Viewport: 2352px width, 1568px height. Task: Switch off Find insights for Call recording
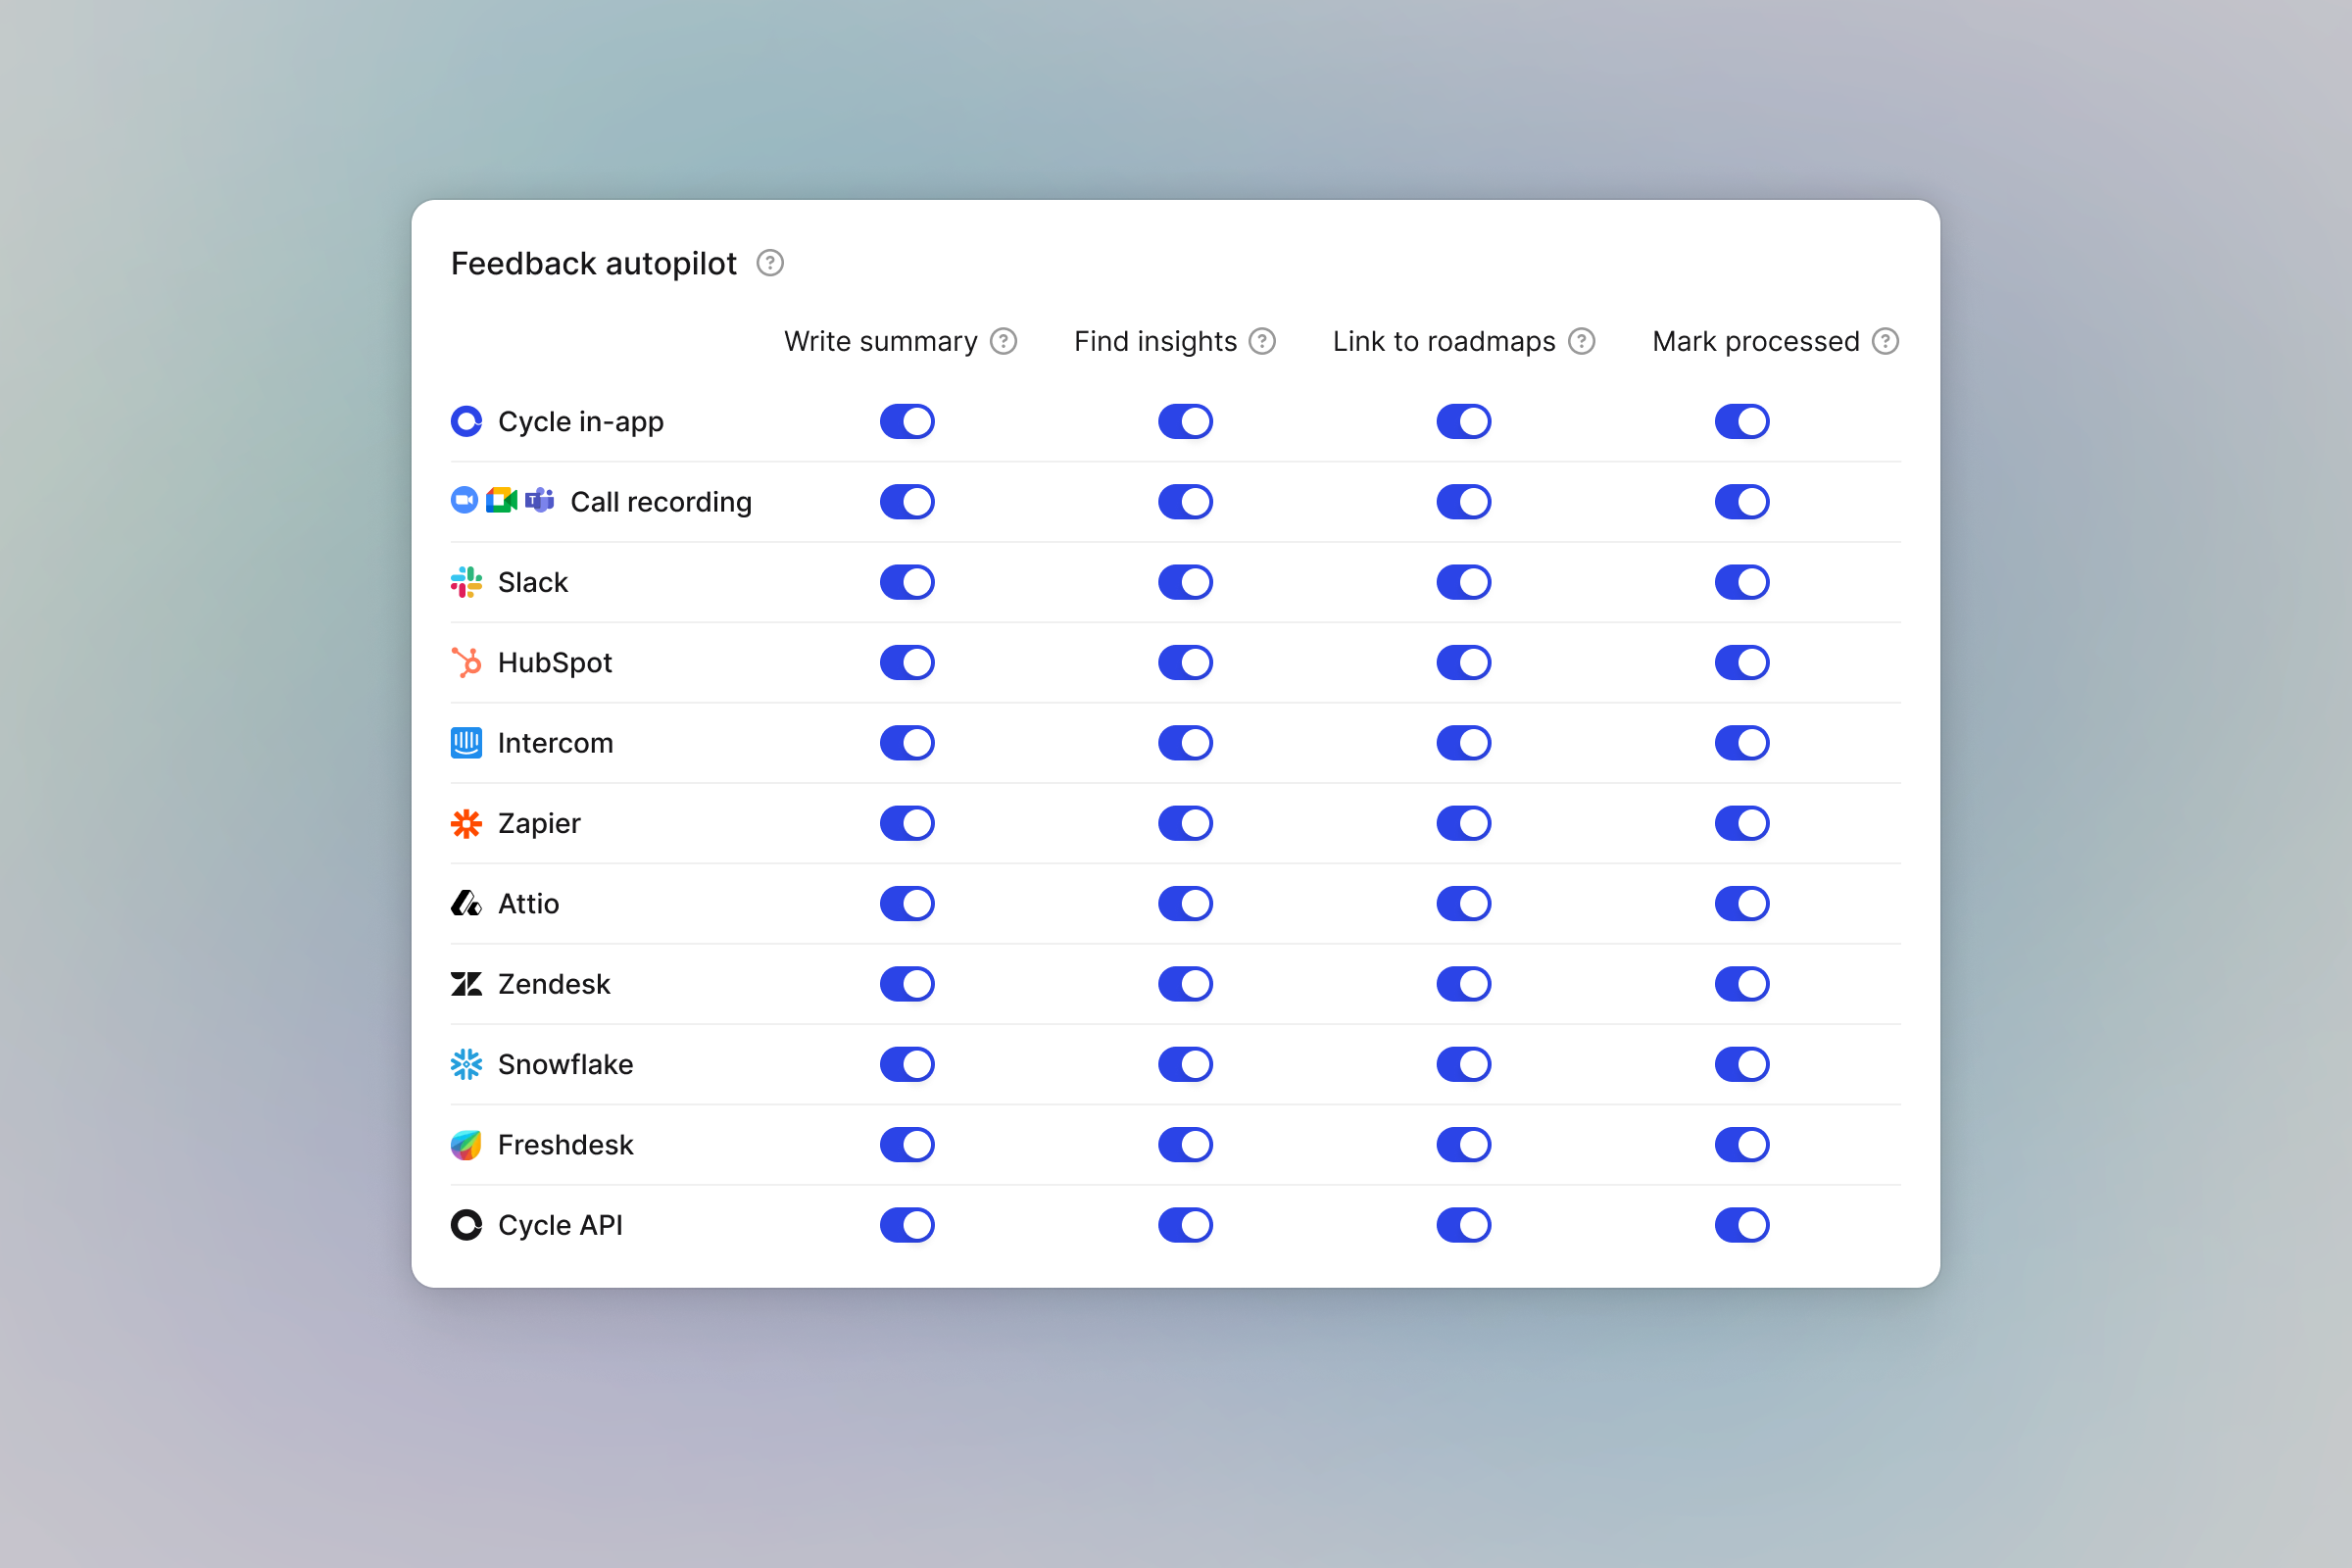pyautogui.click(x=1186, y=502)
